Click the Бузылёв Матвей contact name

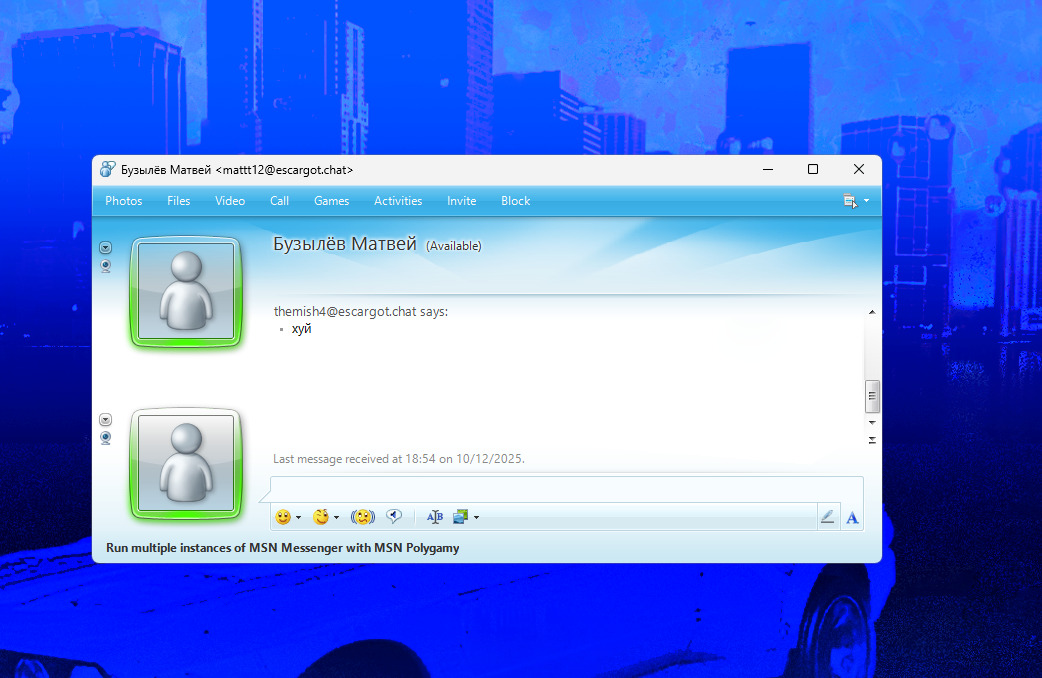345,244
